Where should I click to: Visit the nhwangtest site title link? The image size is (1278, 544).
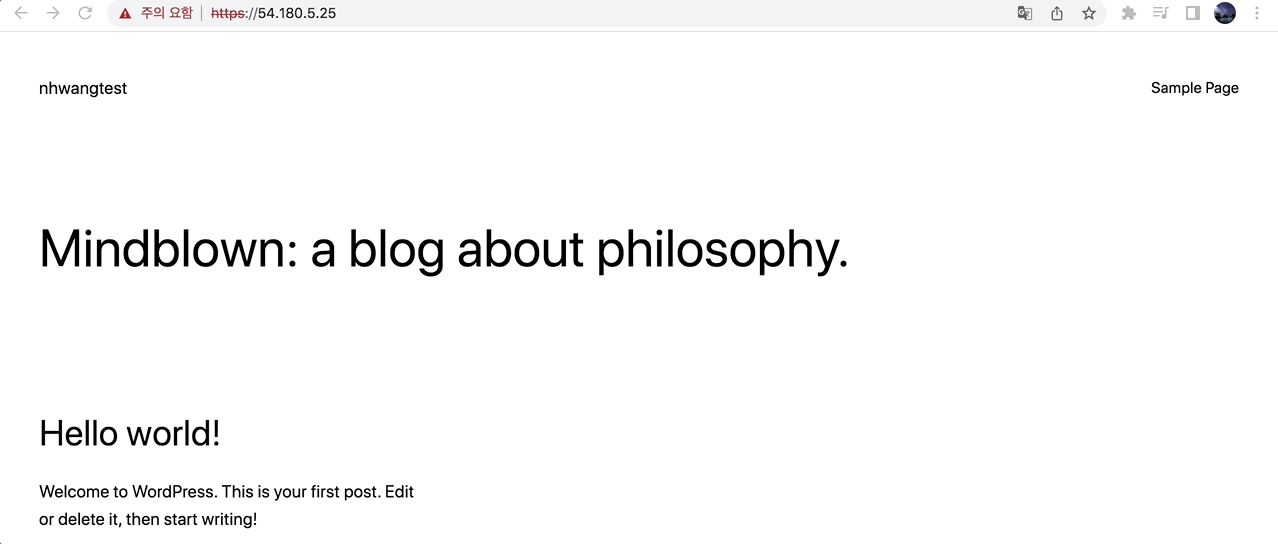pos(83,88)
